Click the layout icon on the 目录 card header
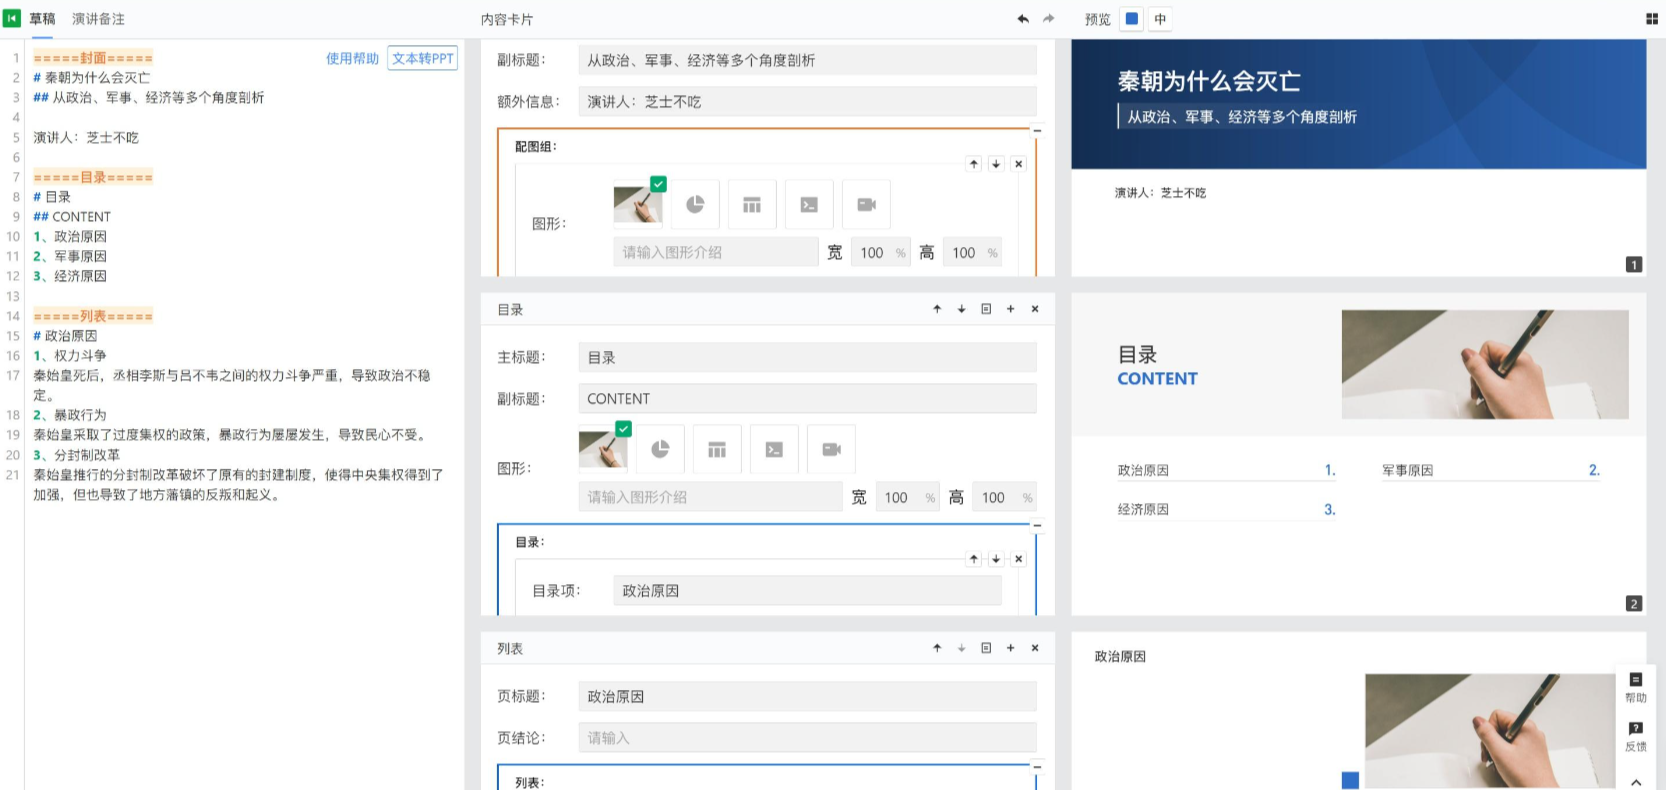The image size is (1666, 790). [986, 309]
